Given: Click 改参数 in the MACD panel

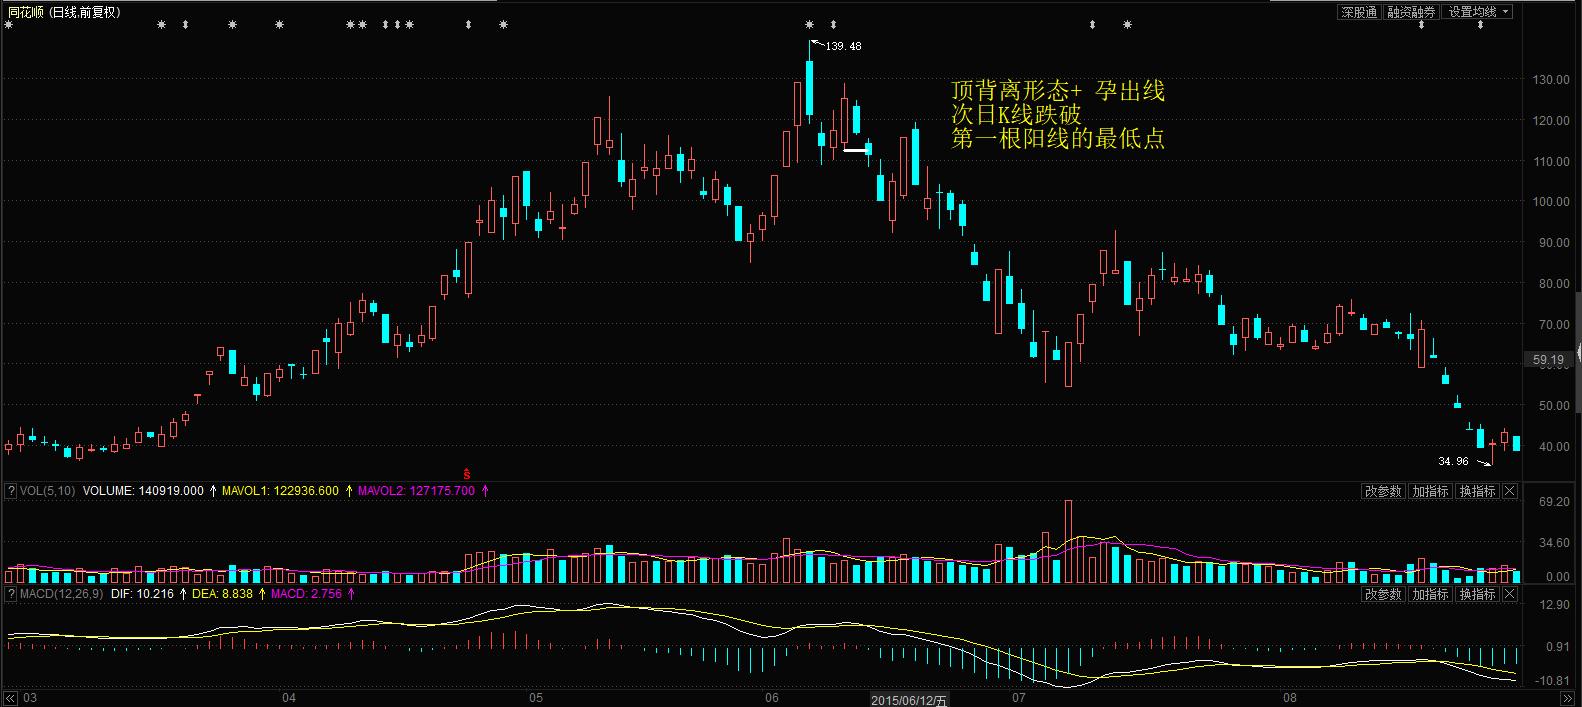Looking at the screenshot, I should point(1383,594).
